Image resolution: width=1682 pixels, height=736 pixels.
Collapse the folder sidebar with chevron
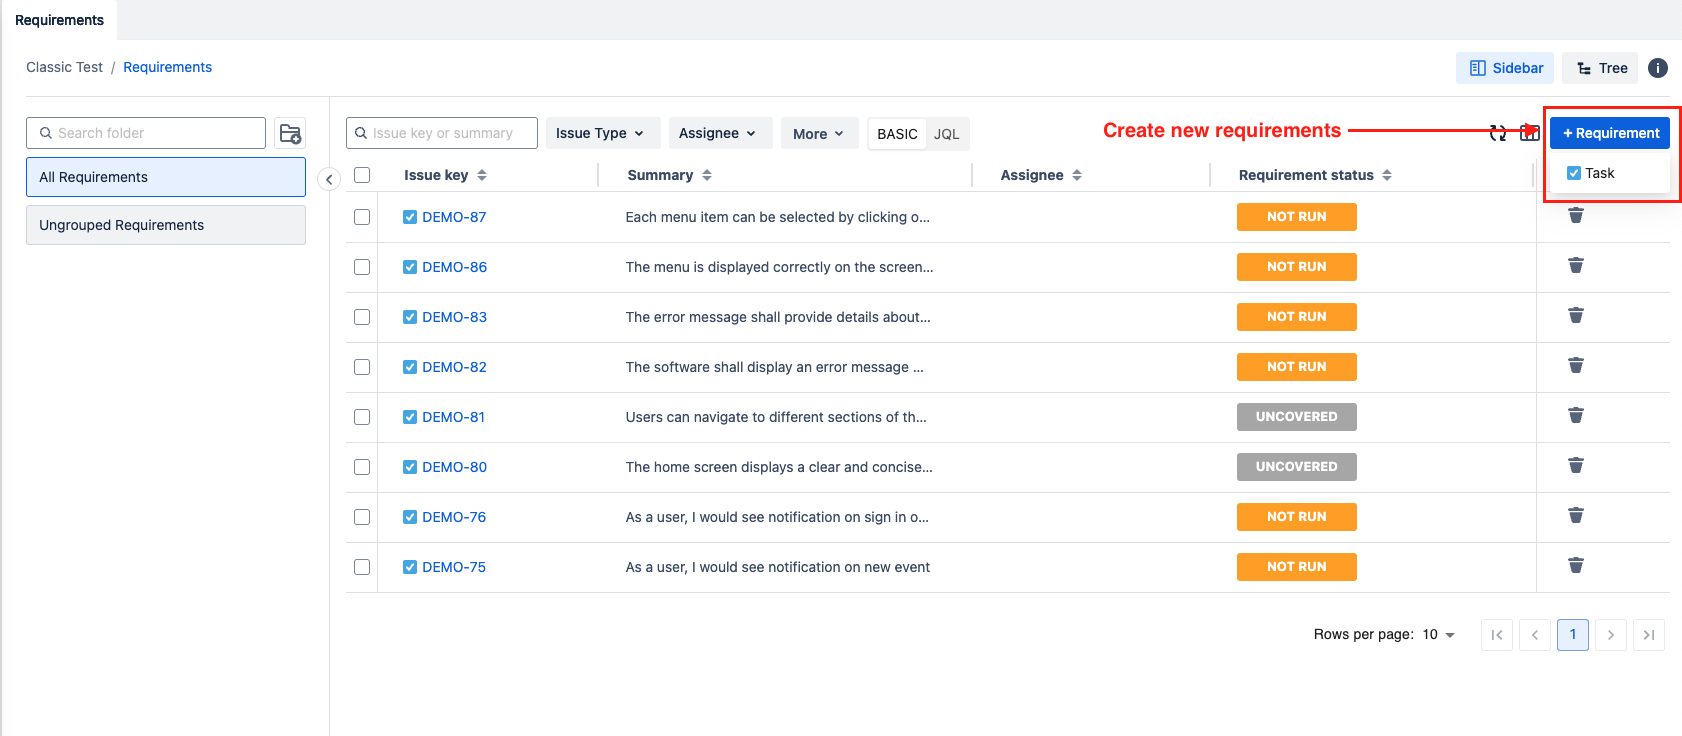point(329,179)
